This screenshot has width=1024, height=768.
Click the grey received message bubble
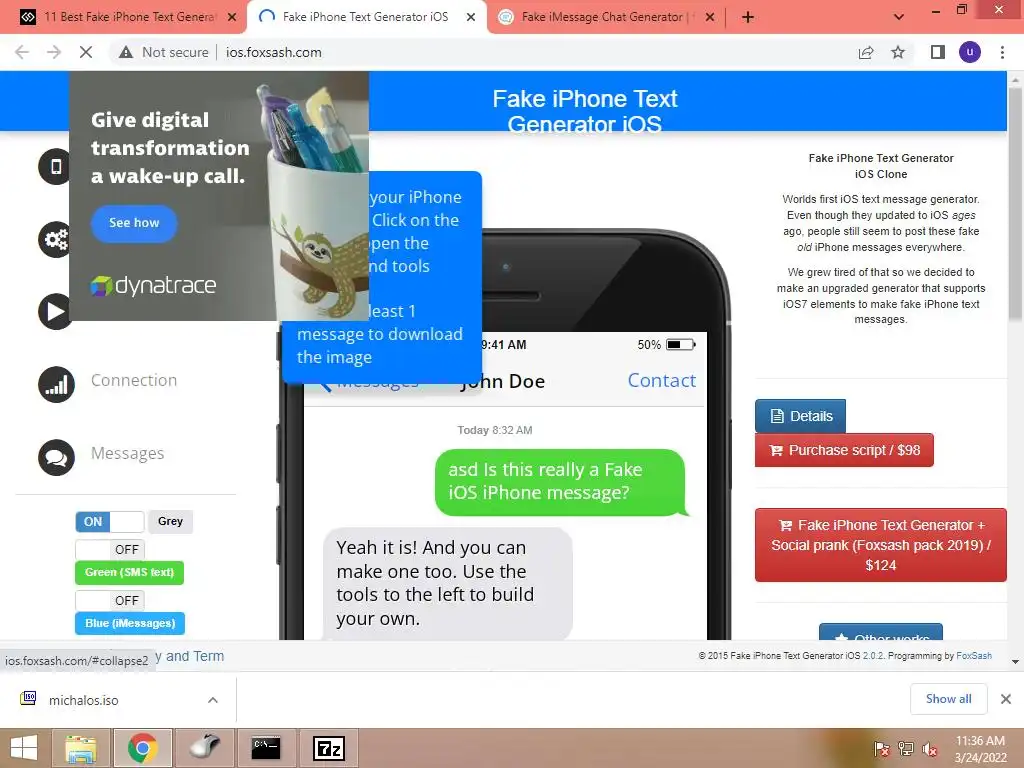click(448, 583)
